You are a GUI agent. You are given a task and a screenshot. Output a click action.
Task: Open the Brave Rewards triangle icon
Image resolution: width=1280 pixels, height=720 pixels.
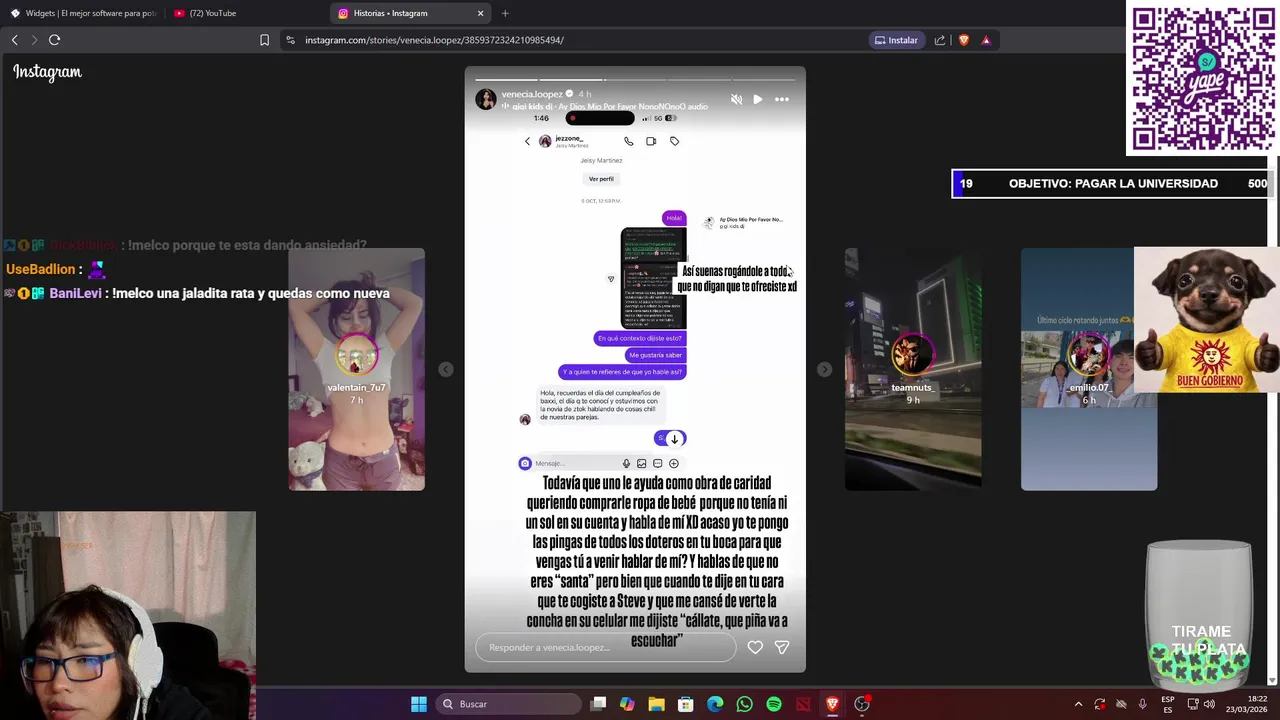pyautogui.click(x=986, y=40)
